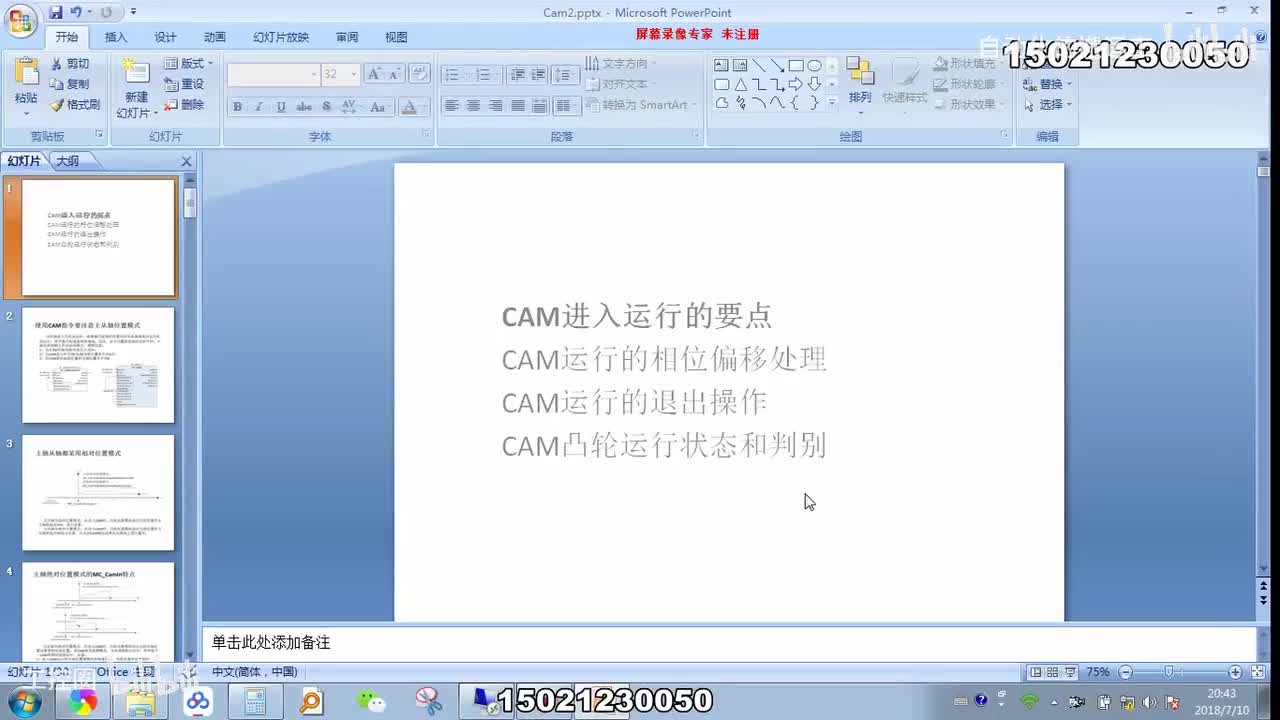The width and height of the screenshot is (1280, 720).
Task: Decrease list indent level
Action: 517,75
